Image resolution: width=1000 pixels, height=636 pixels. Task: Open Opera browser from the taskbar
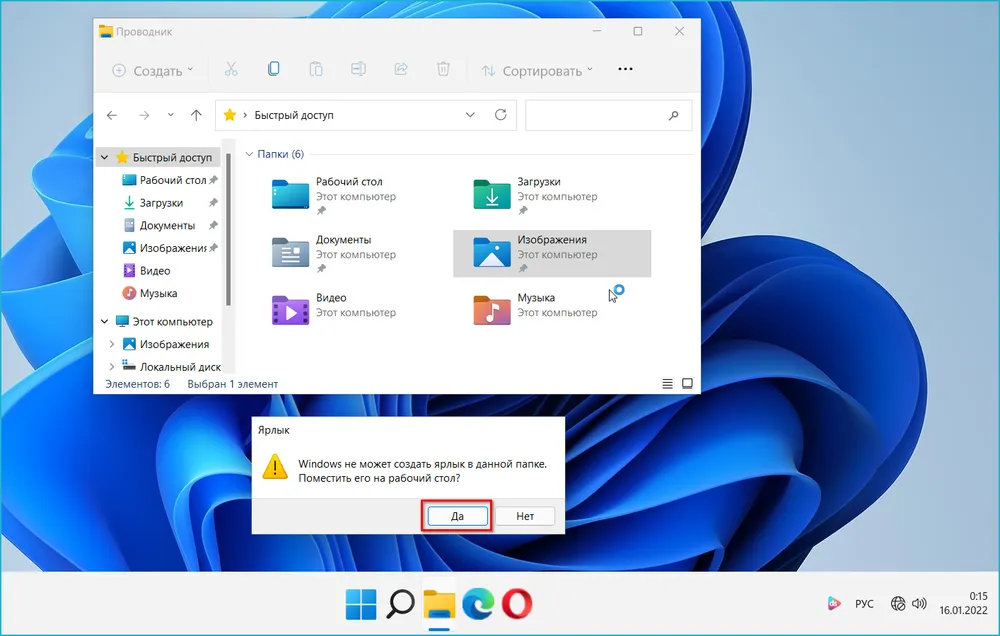click(x=516, y=603)
